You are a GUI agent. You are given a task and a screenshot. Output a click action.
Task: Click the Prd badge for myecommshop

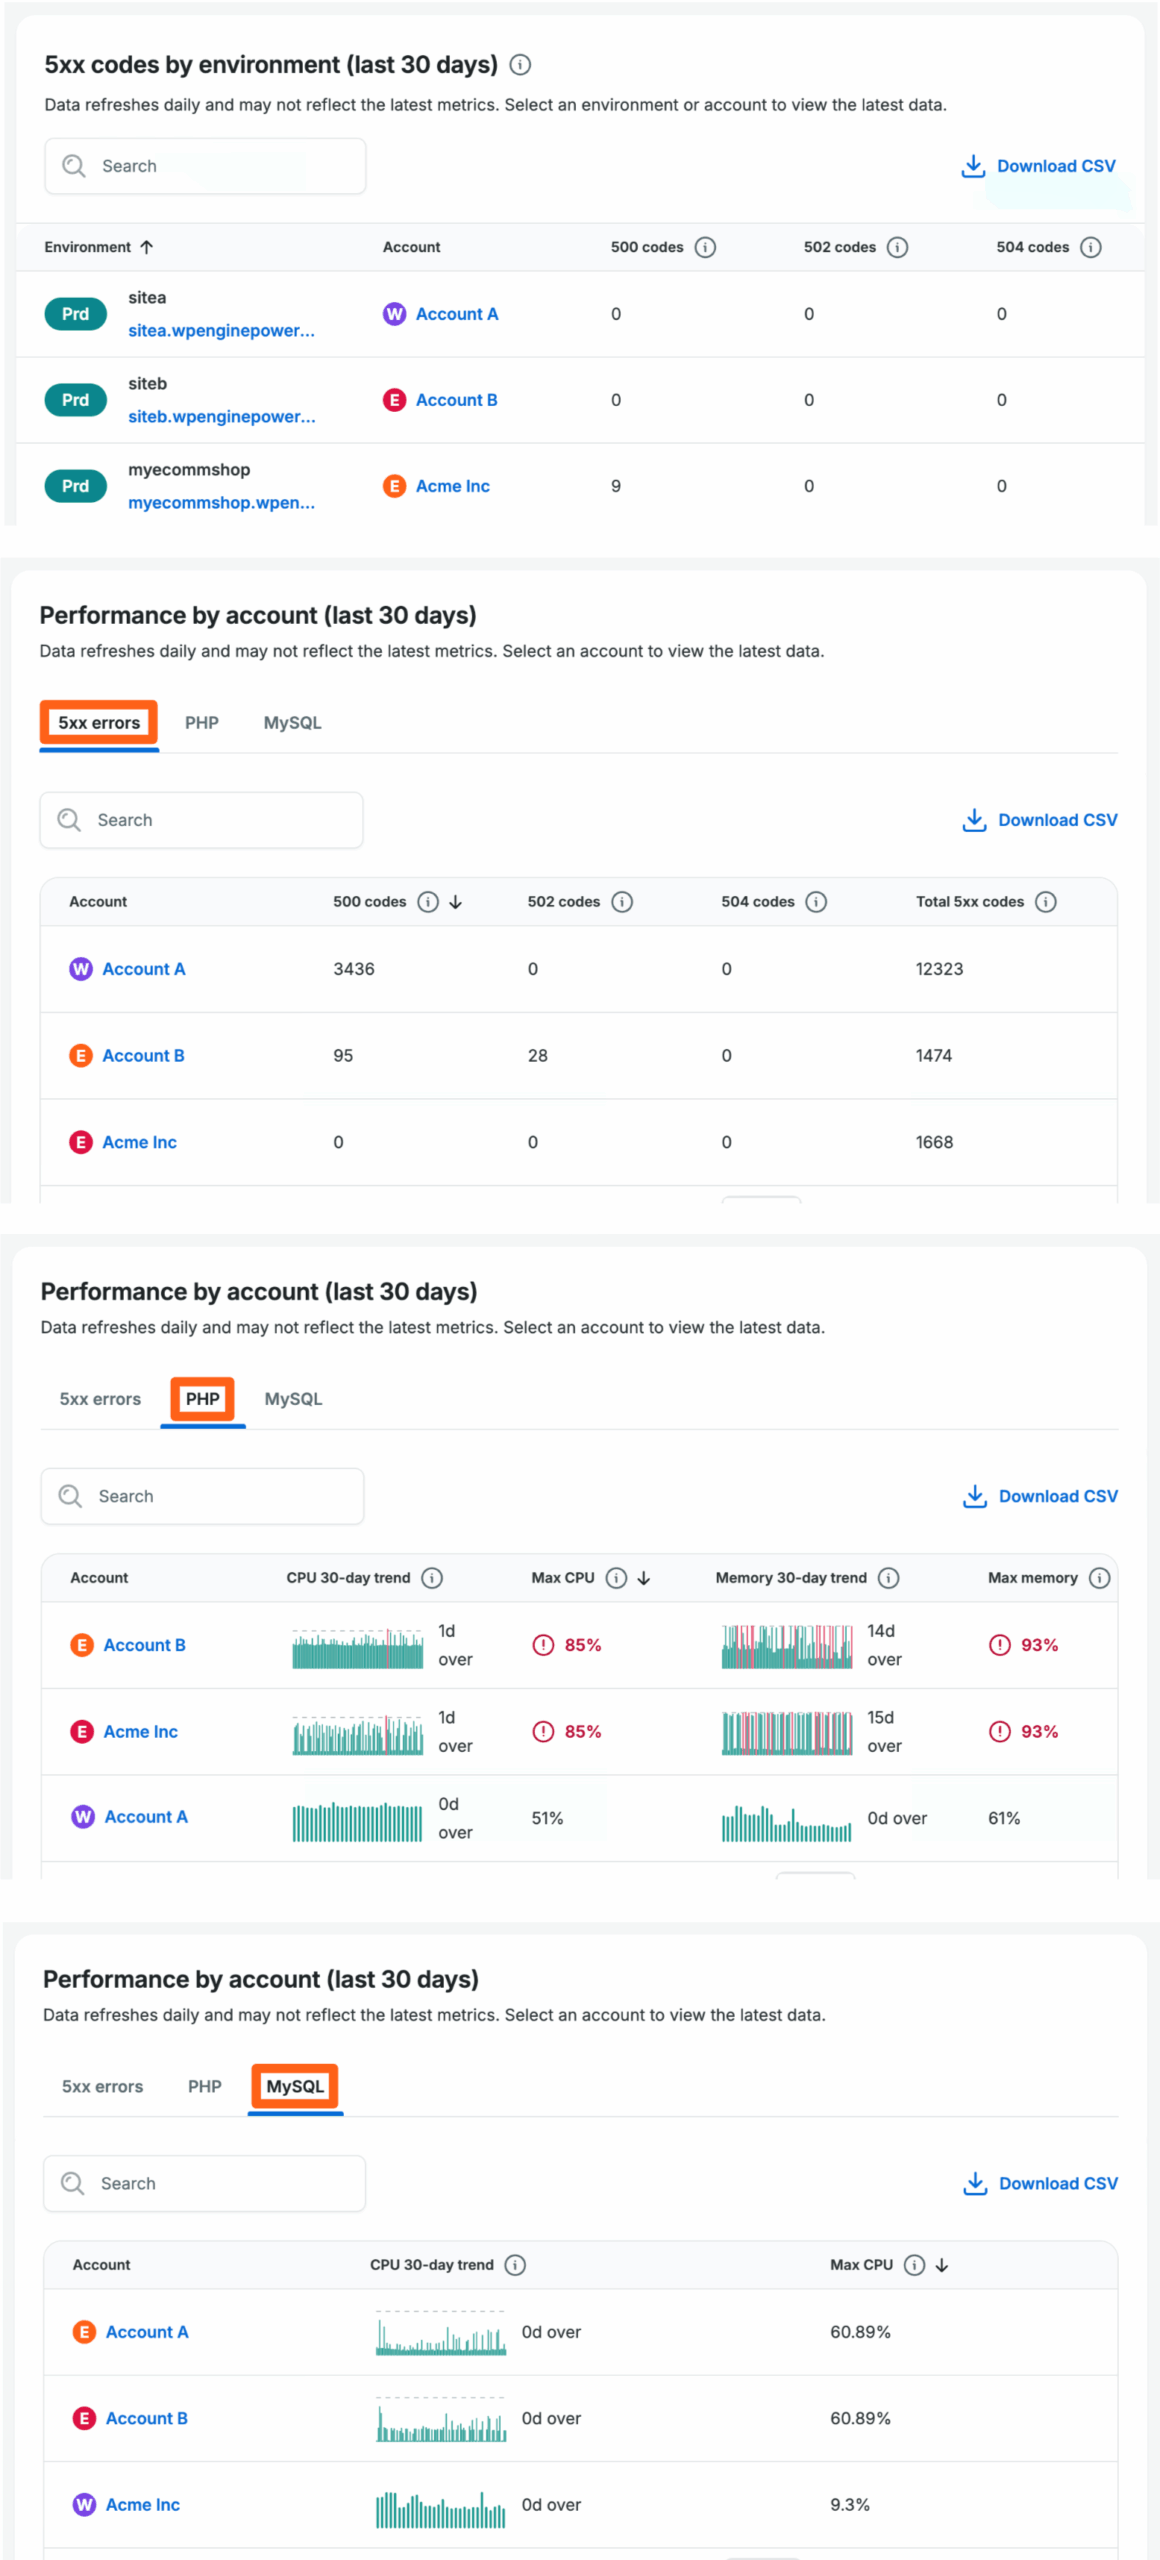75,486
